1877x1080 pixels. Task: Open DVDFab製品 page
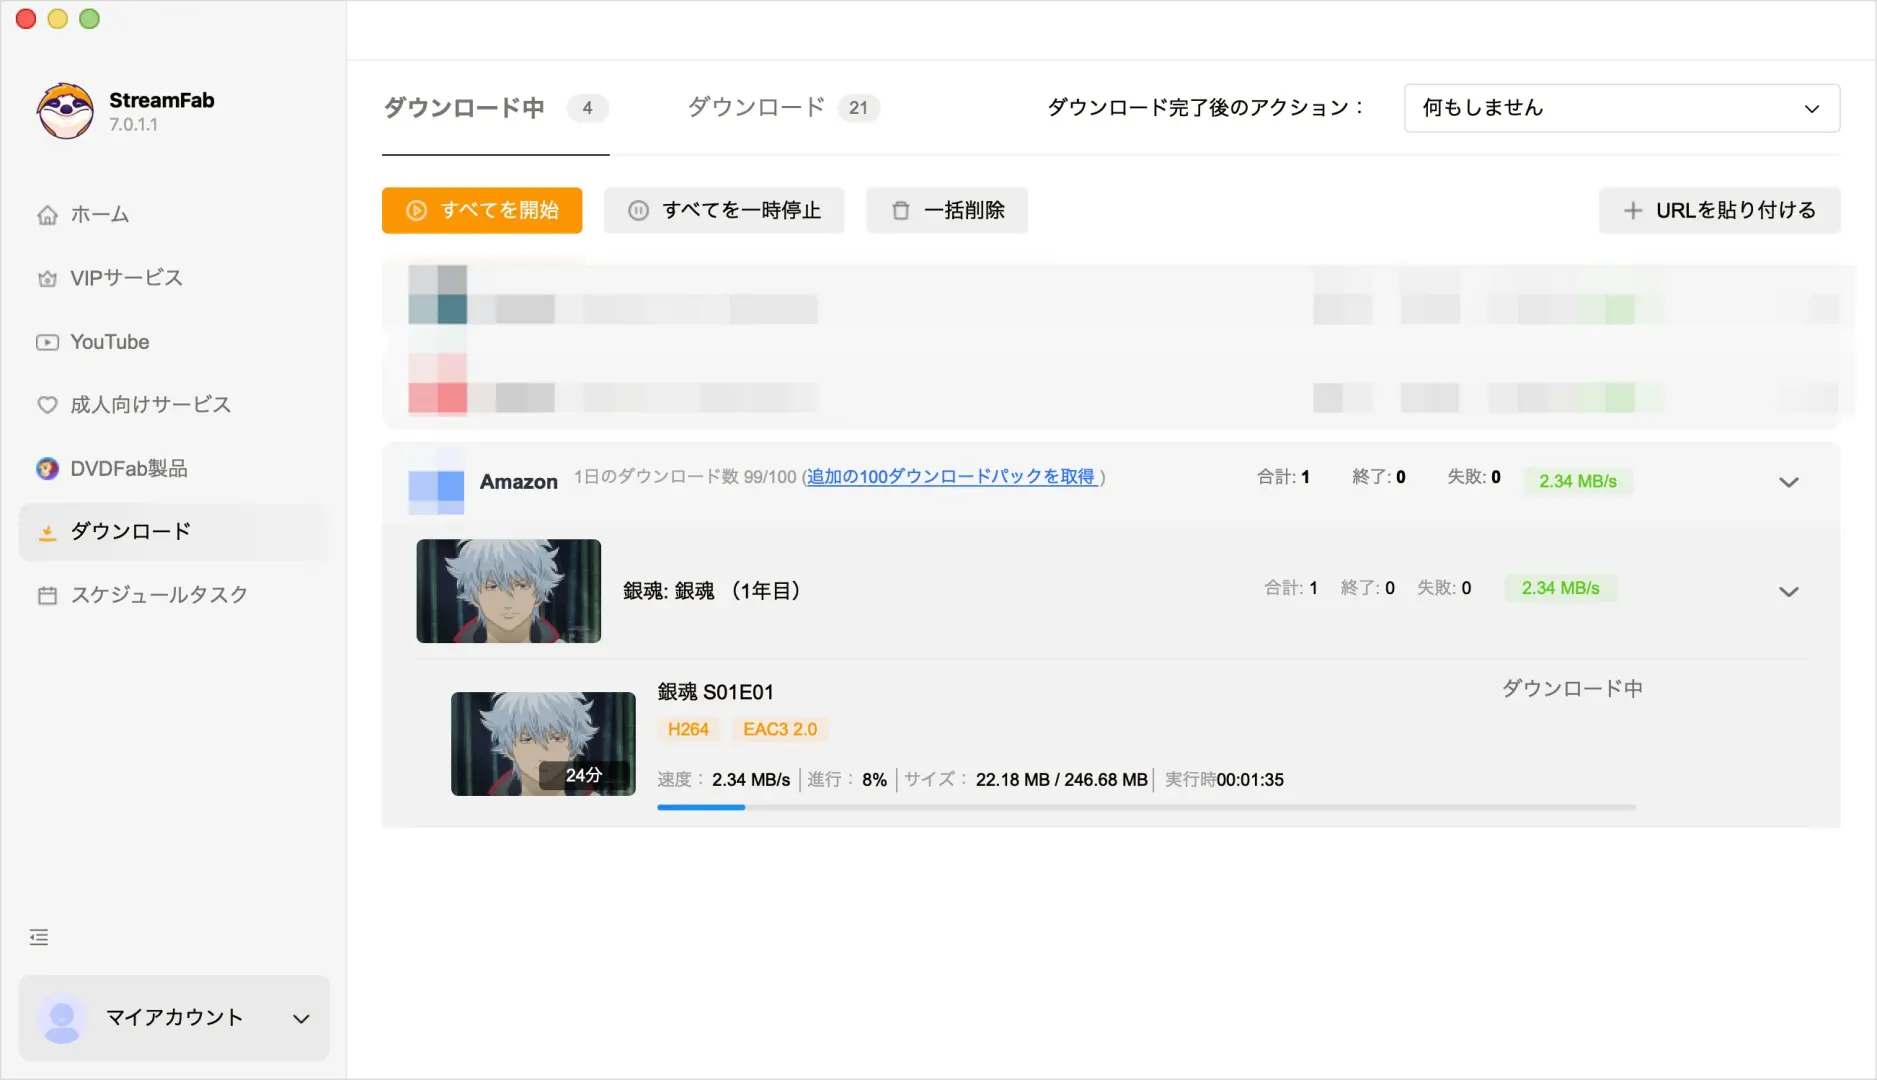click(129, 469)
